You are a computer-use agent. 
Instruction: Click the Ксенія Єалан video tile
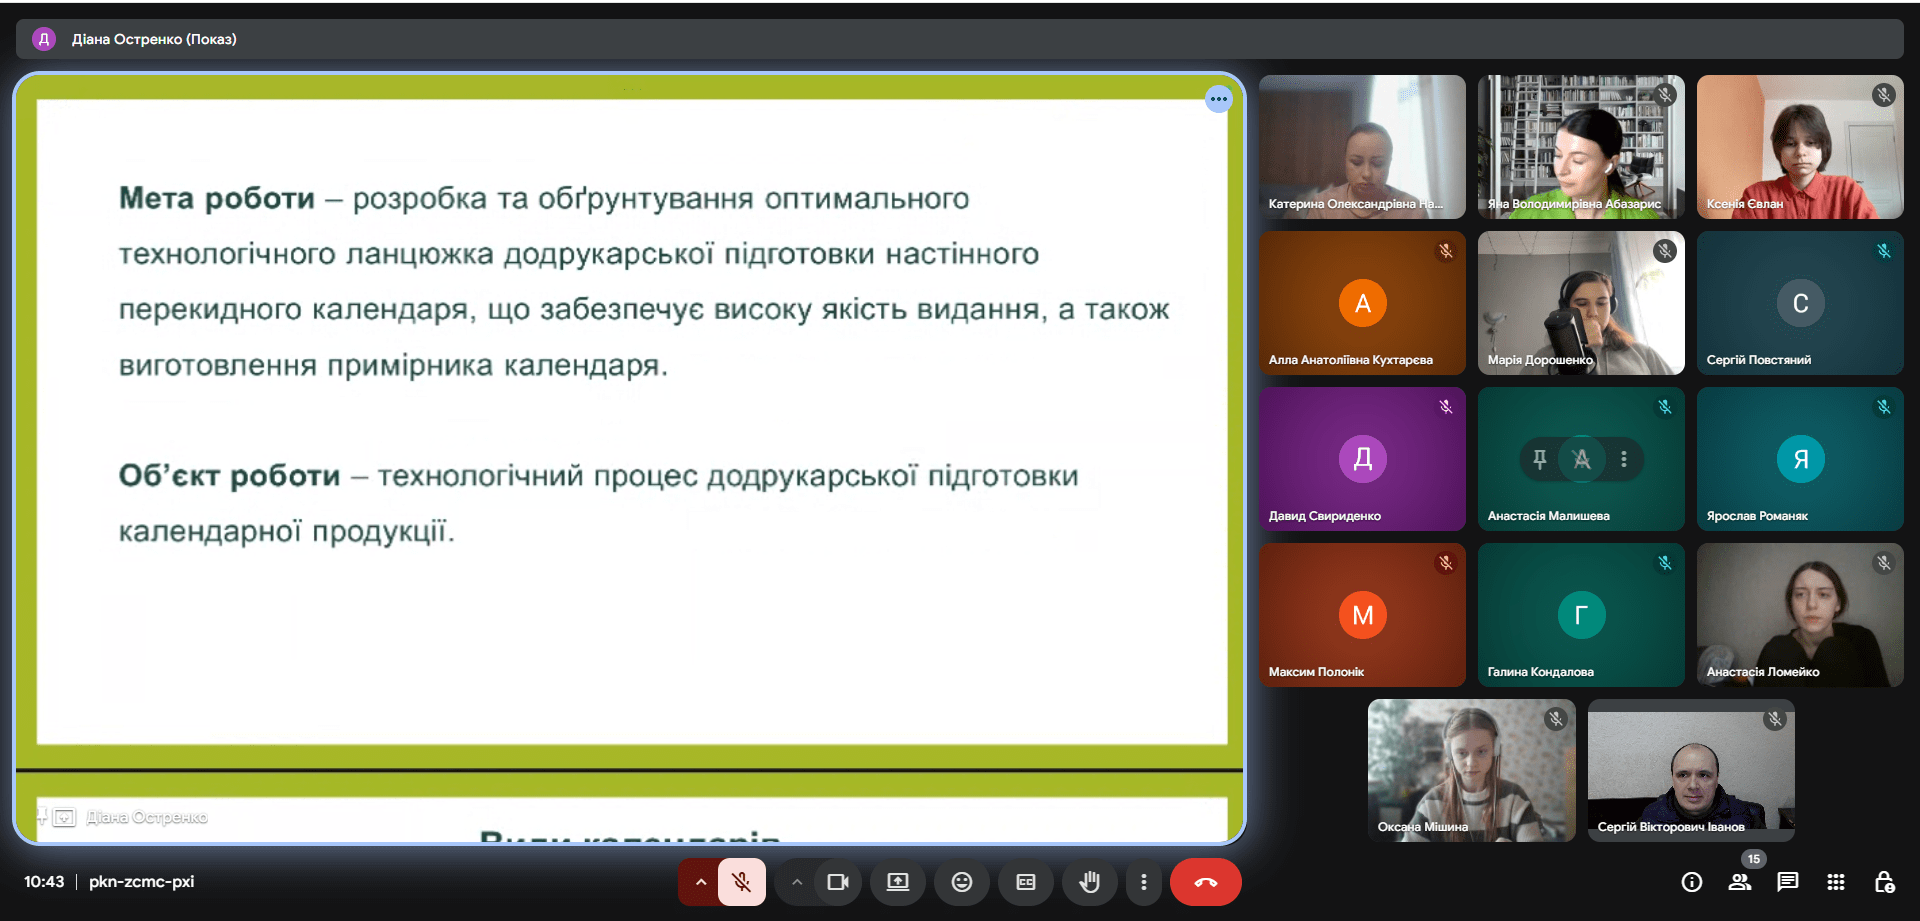1800,147
